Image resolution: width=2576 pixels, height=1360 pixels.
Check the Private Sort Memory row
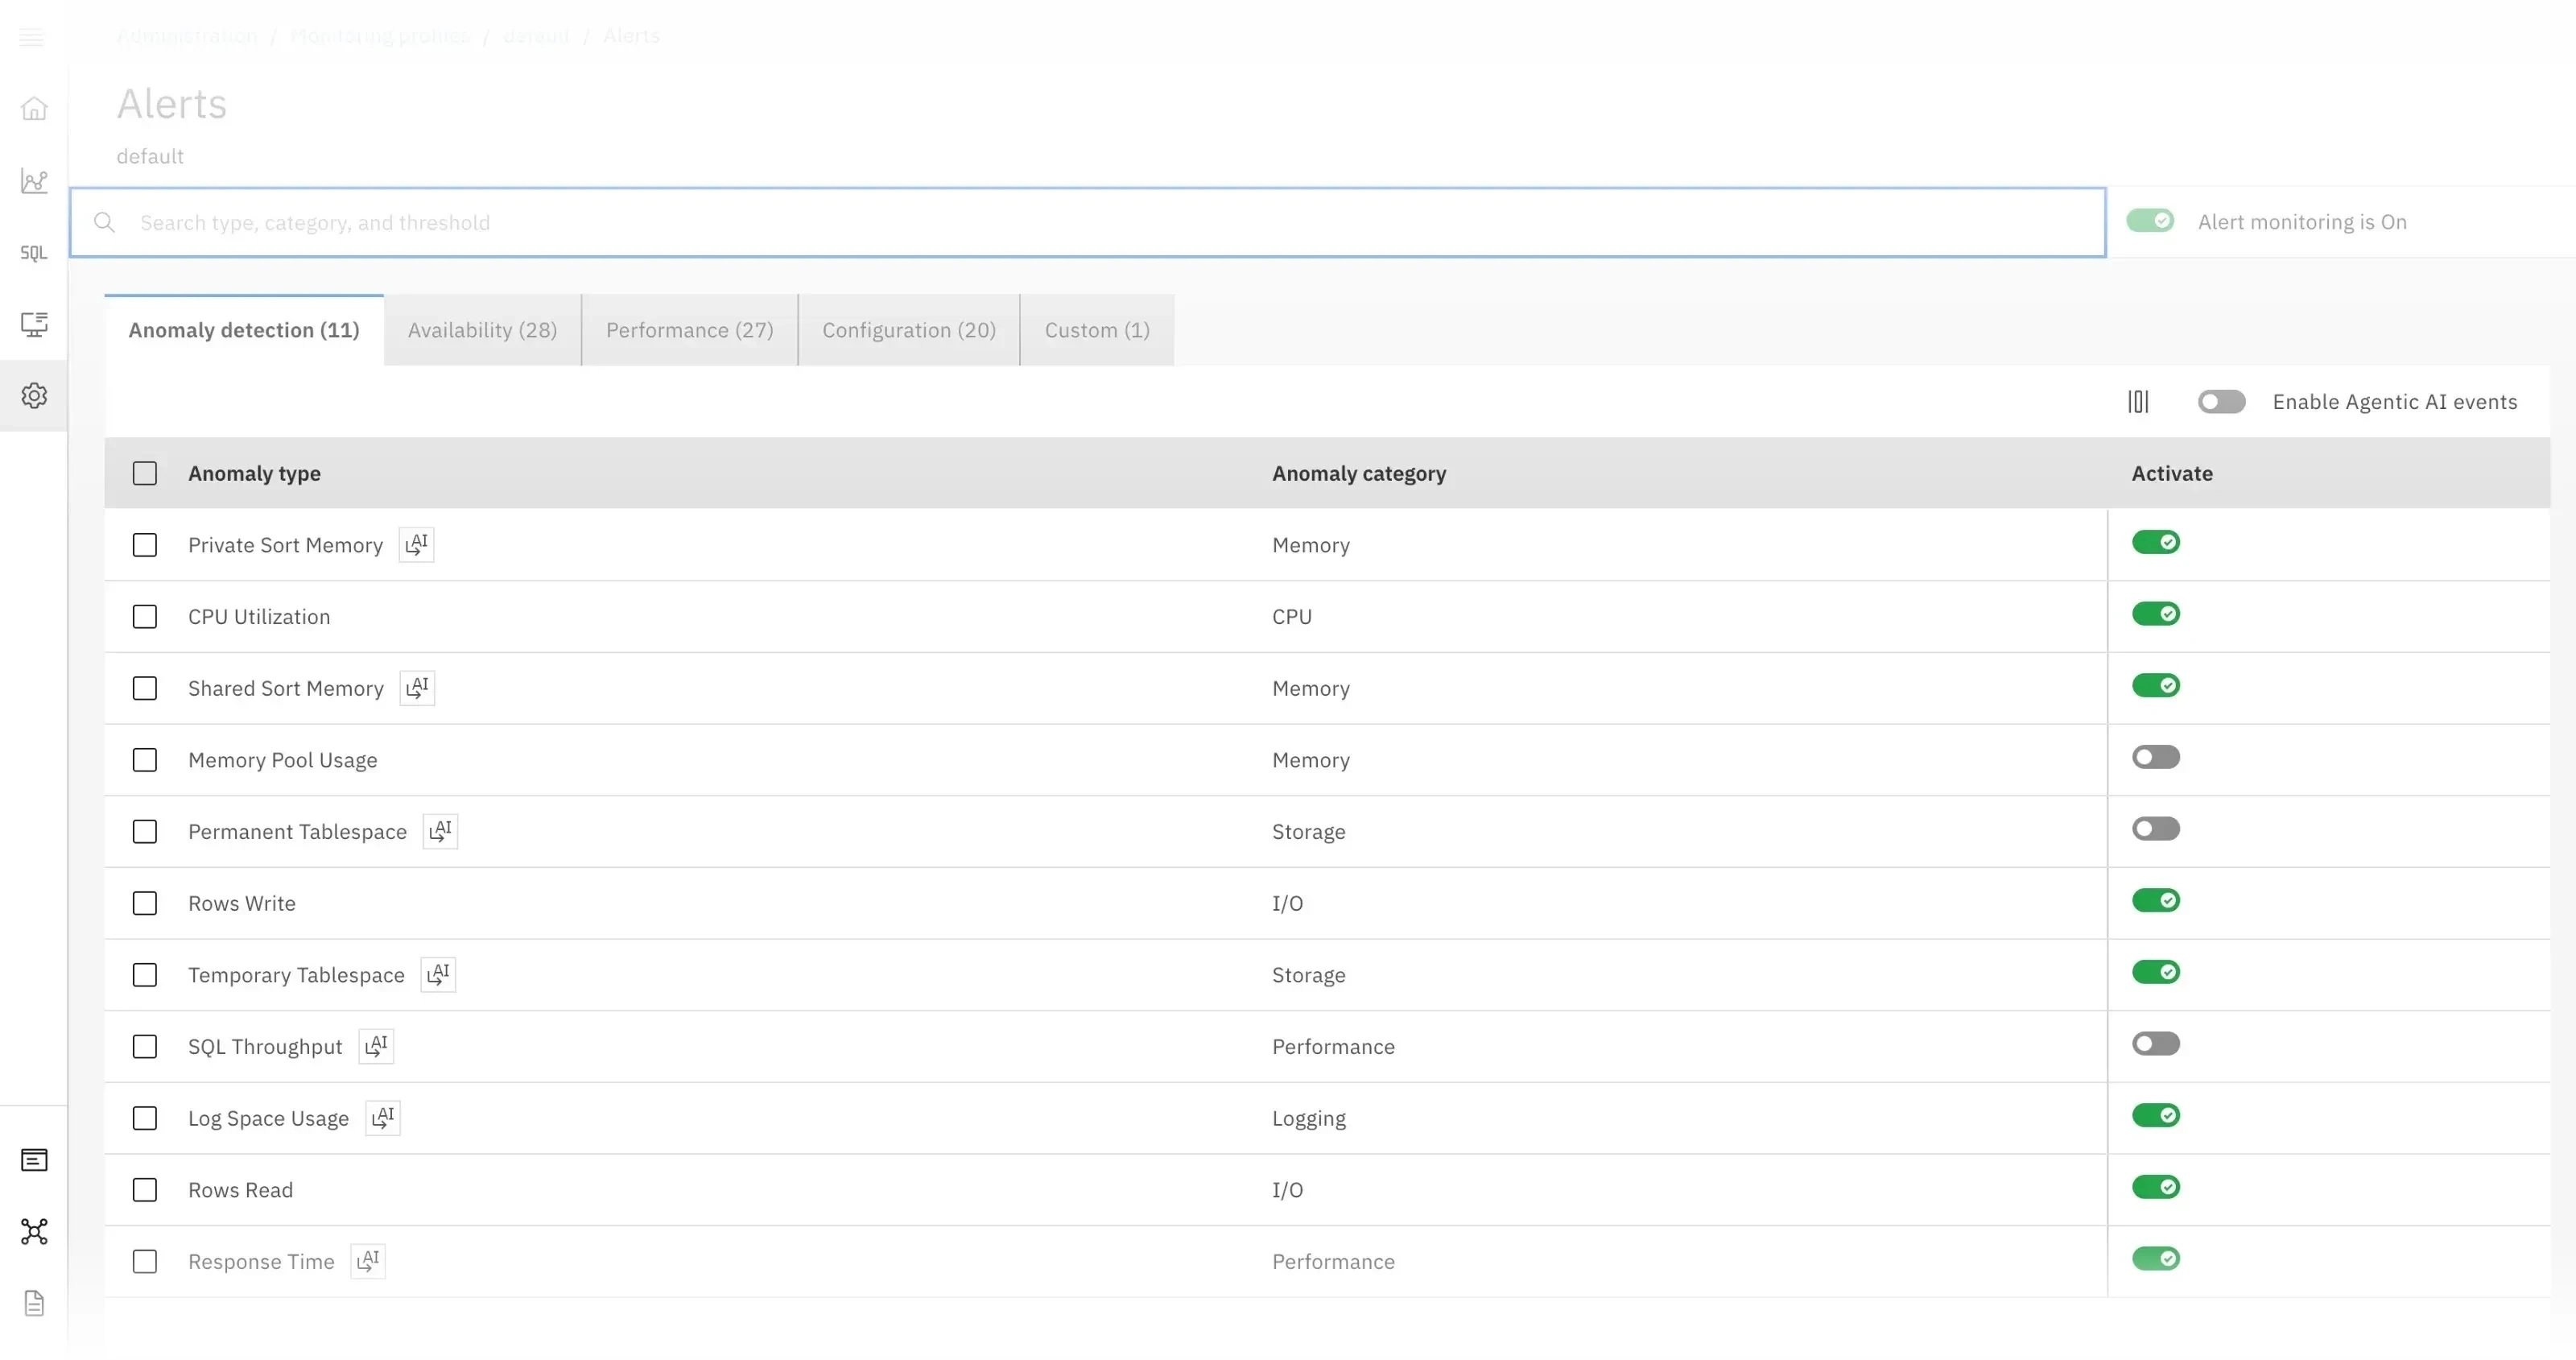coord(145,545)
